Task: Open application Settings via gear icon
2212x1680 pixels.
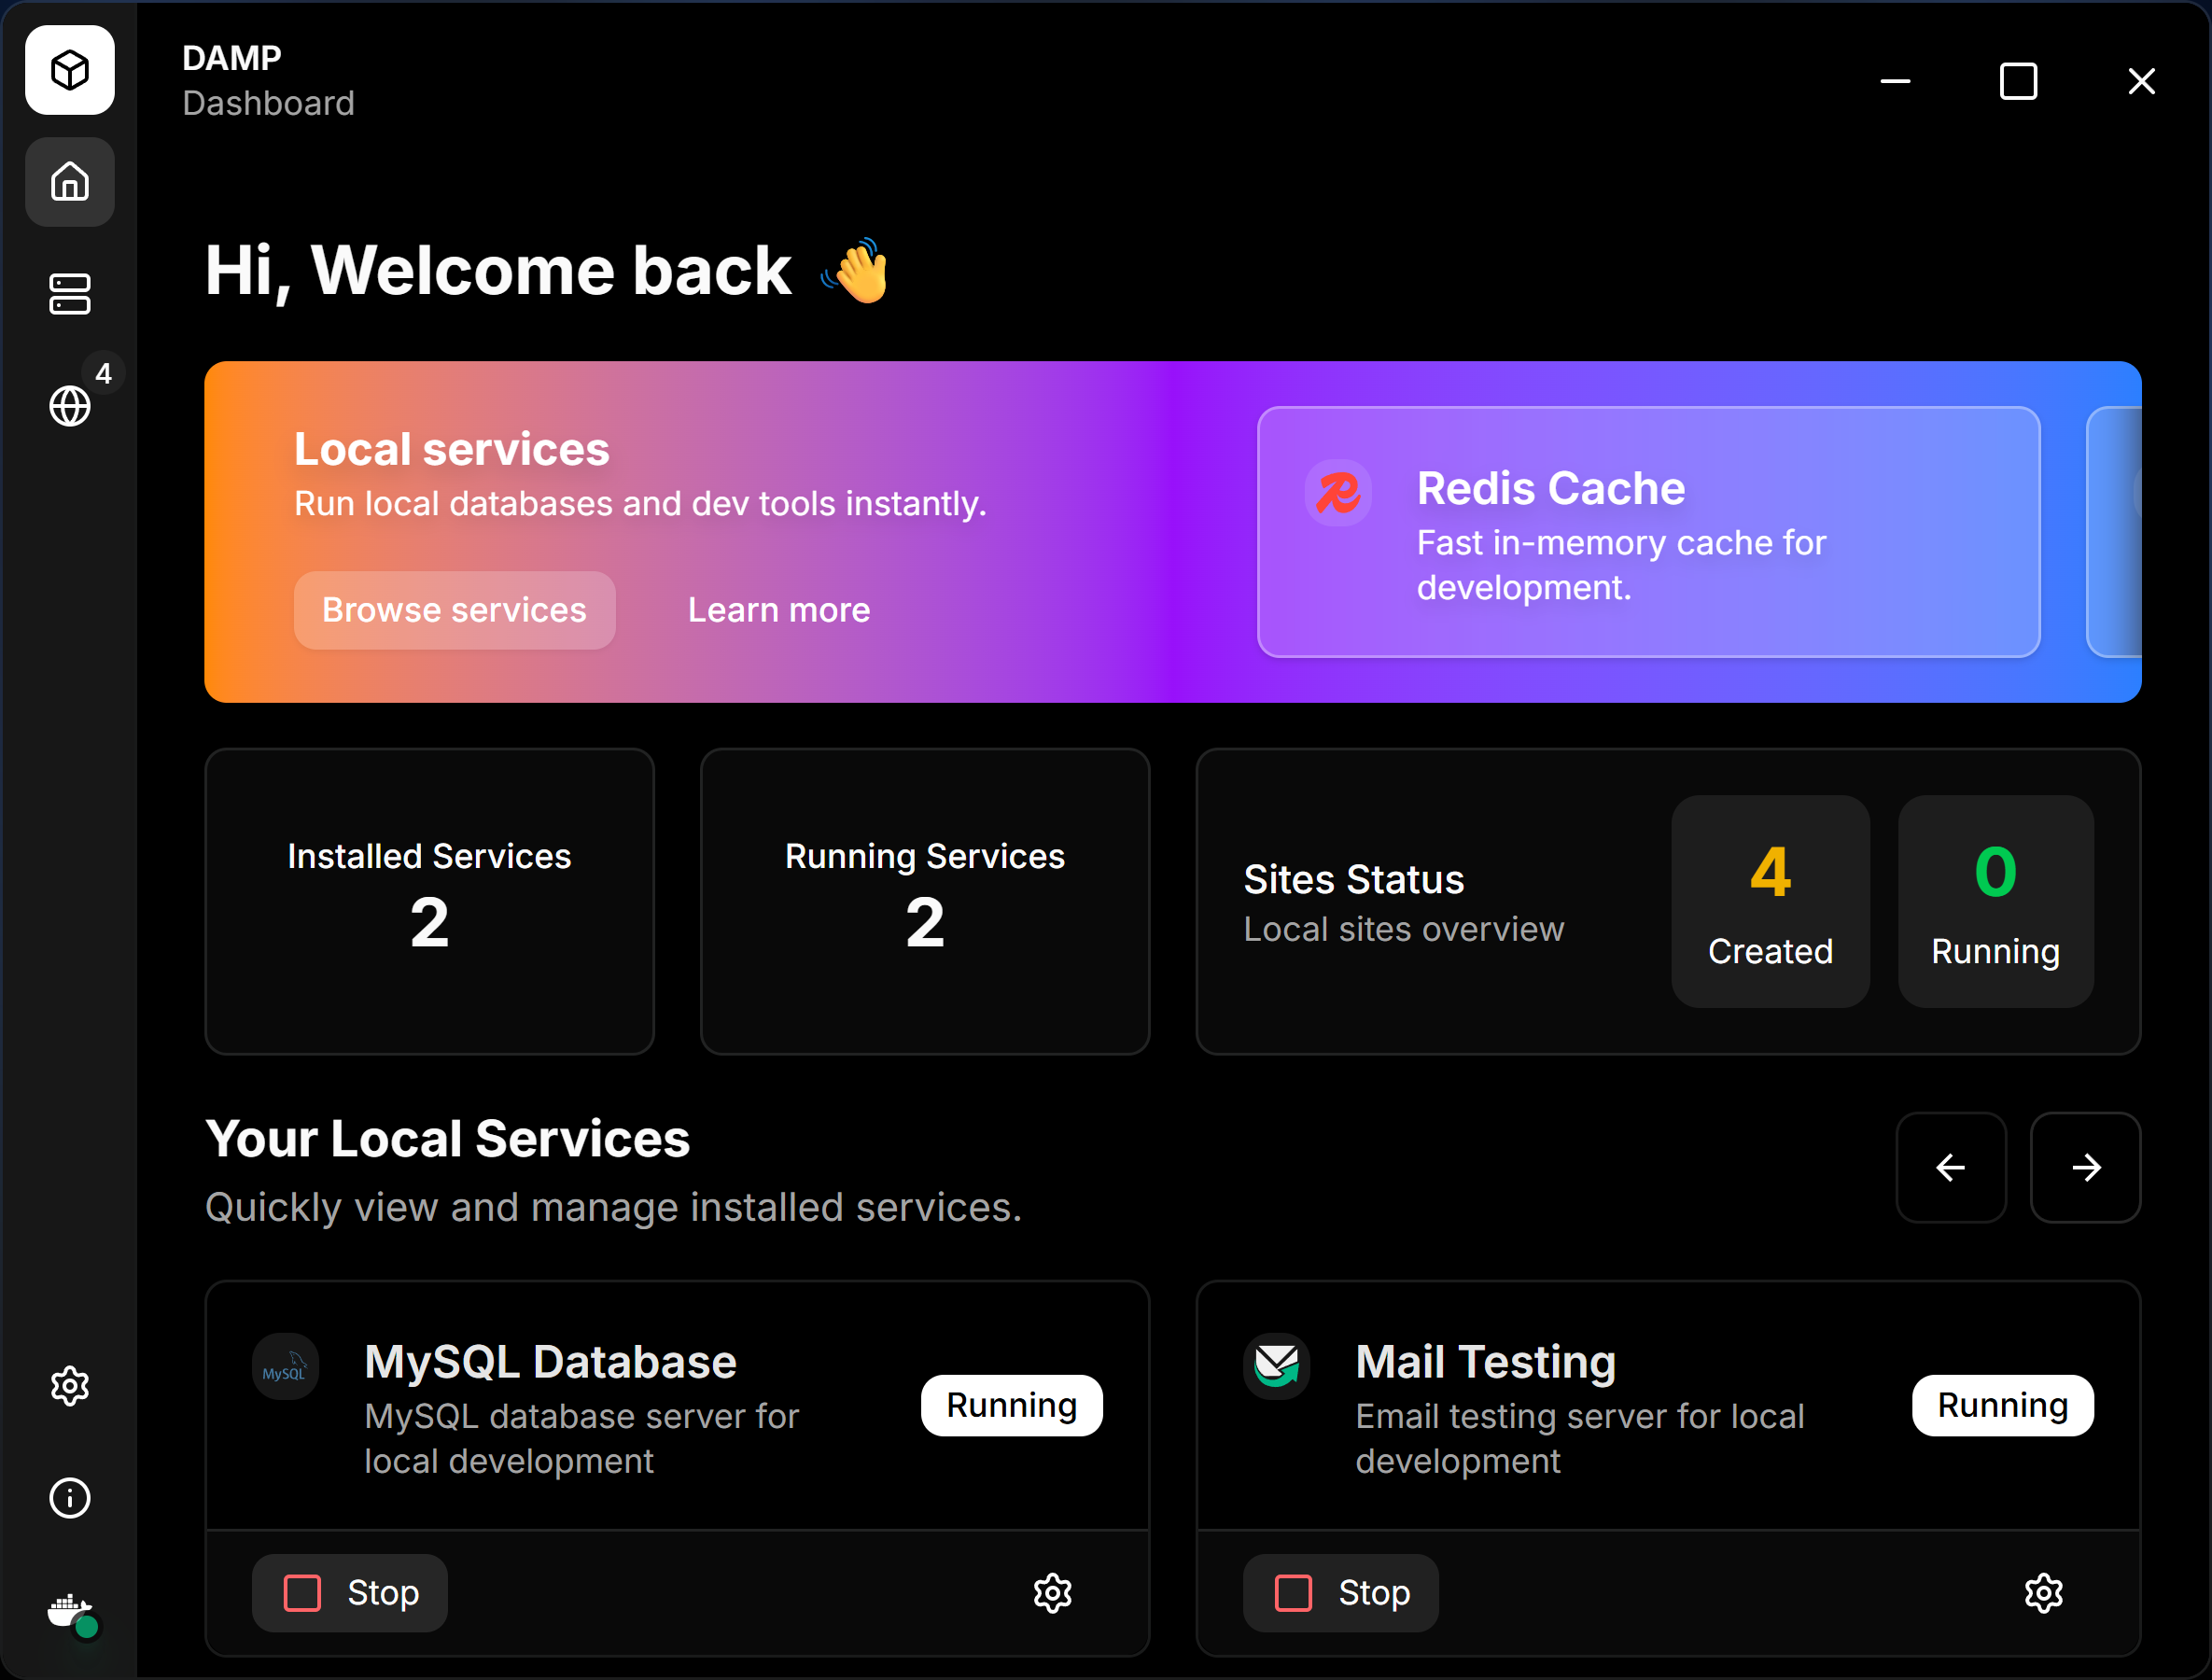Action: tap(69, 1385)
